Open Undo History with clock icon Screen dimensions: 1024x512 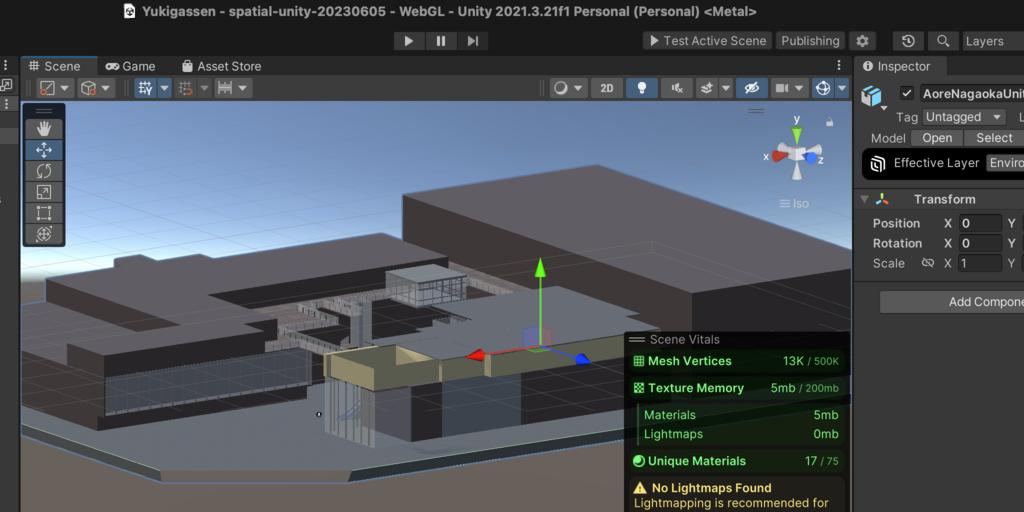(907, 41)
